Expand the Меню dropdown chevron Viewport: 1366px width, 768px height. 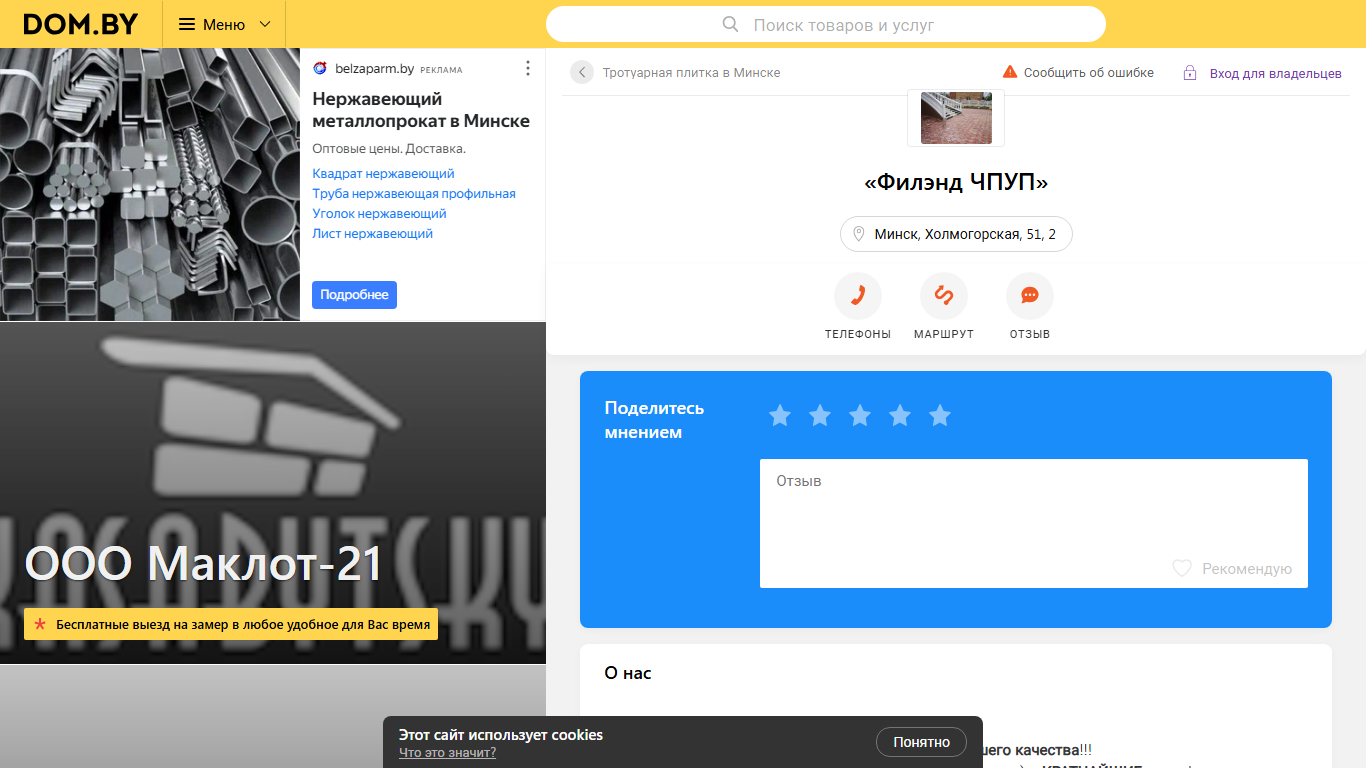click(265, 24)
